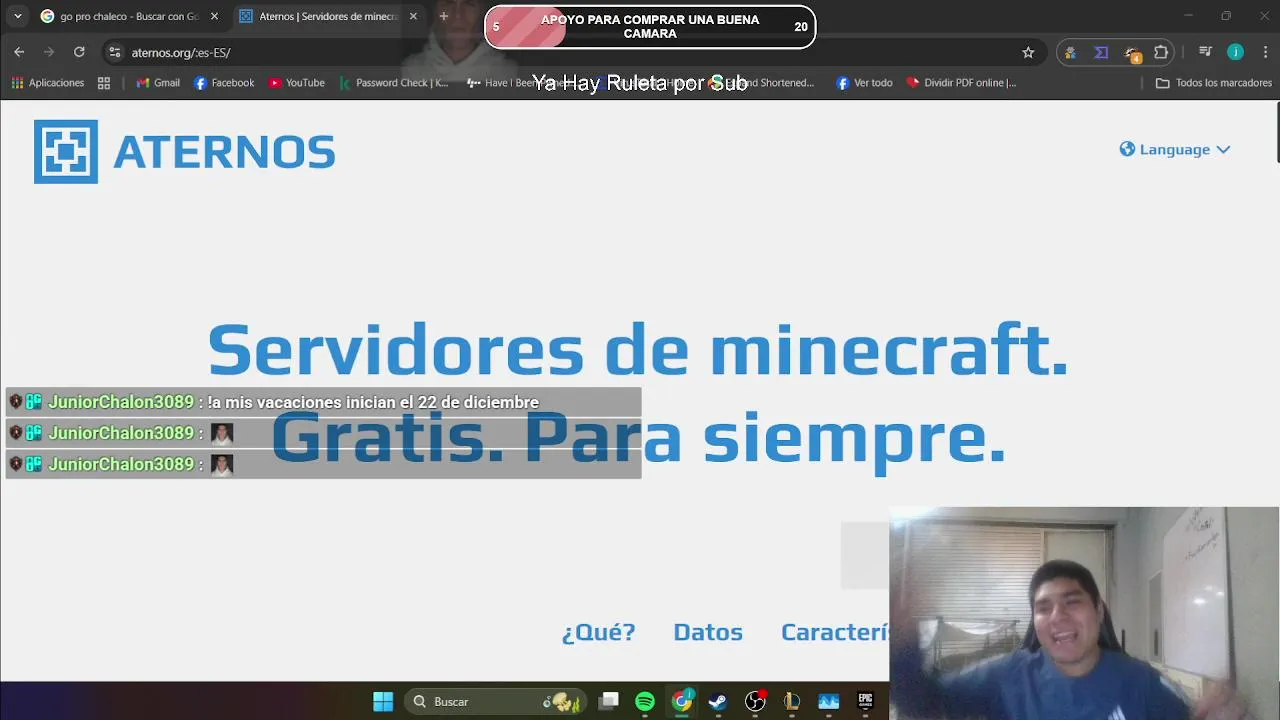Click the purple extension icon in toolbar
This screenshot has height=720, width=1280.
click(x=1101, y=52)
